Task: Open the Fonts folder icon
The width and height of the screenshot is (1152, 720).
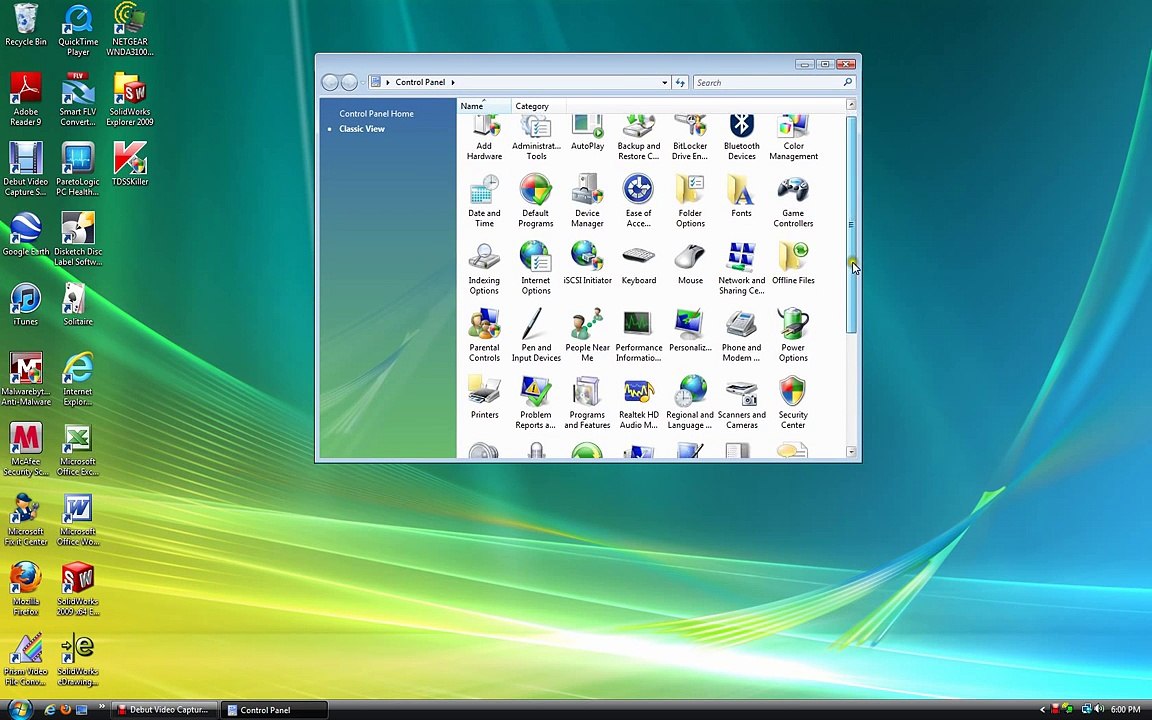Action: coord(741,197)
